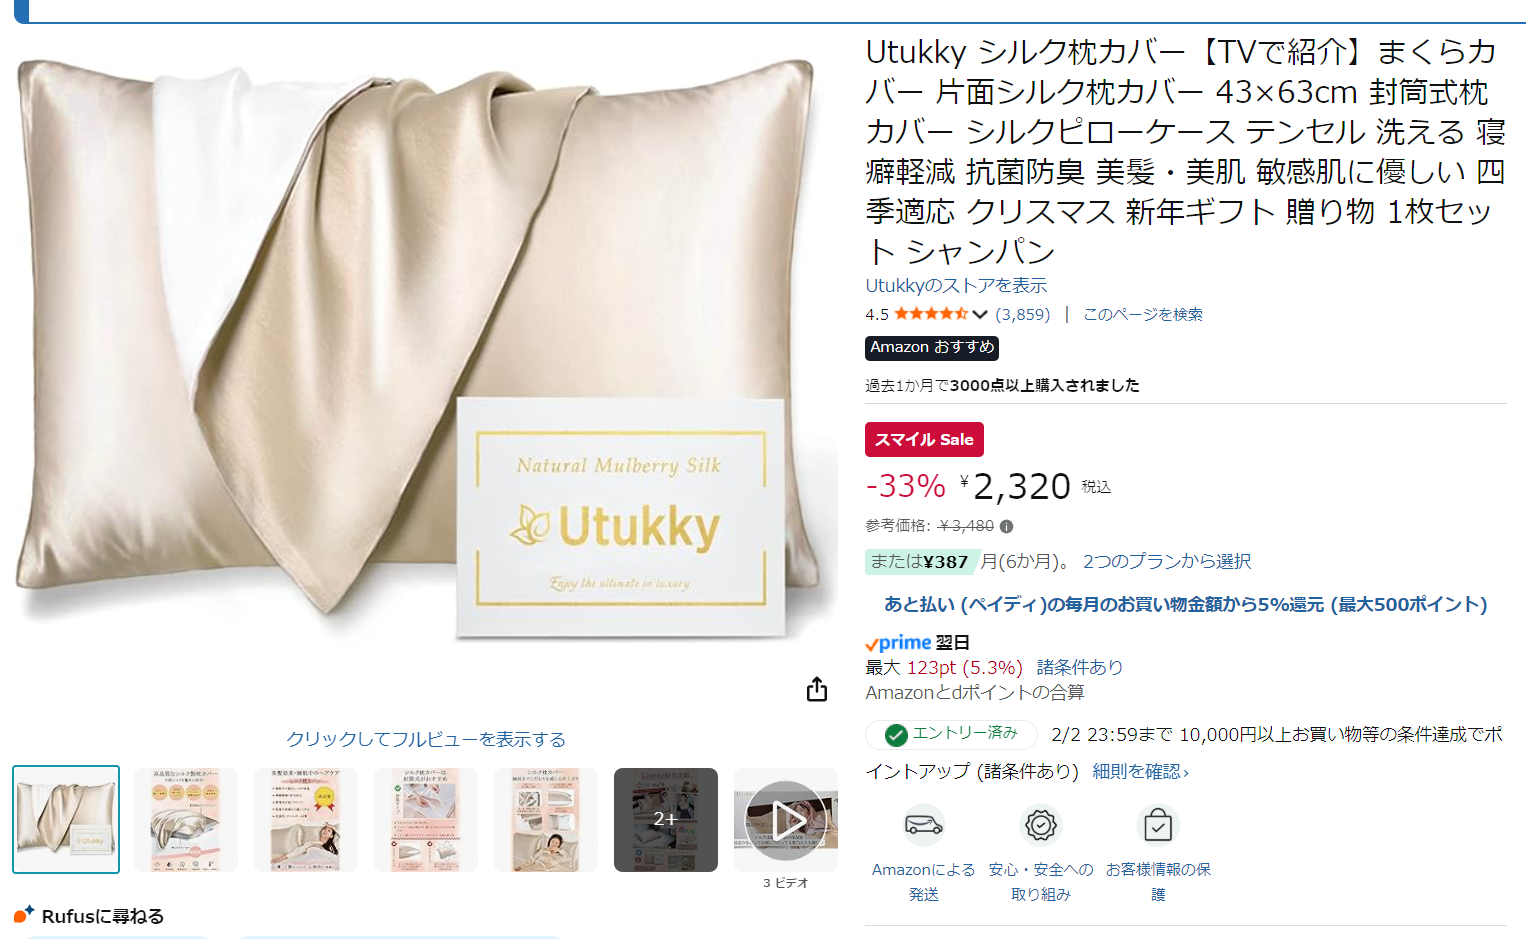Play the product video thumbnail
Viewport: 1526px width, 939px height.
pyautogui.click(x=786, y=820)
